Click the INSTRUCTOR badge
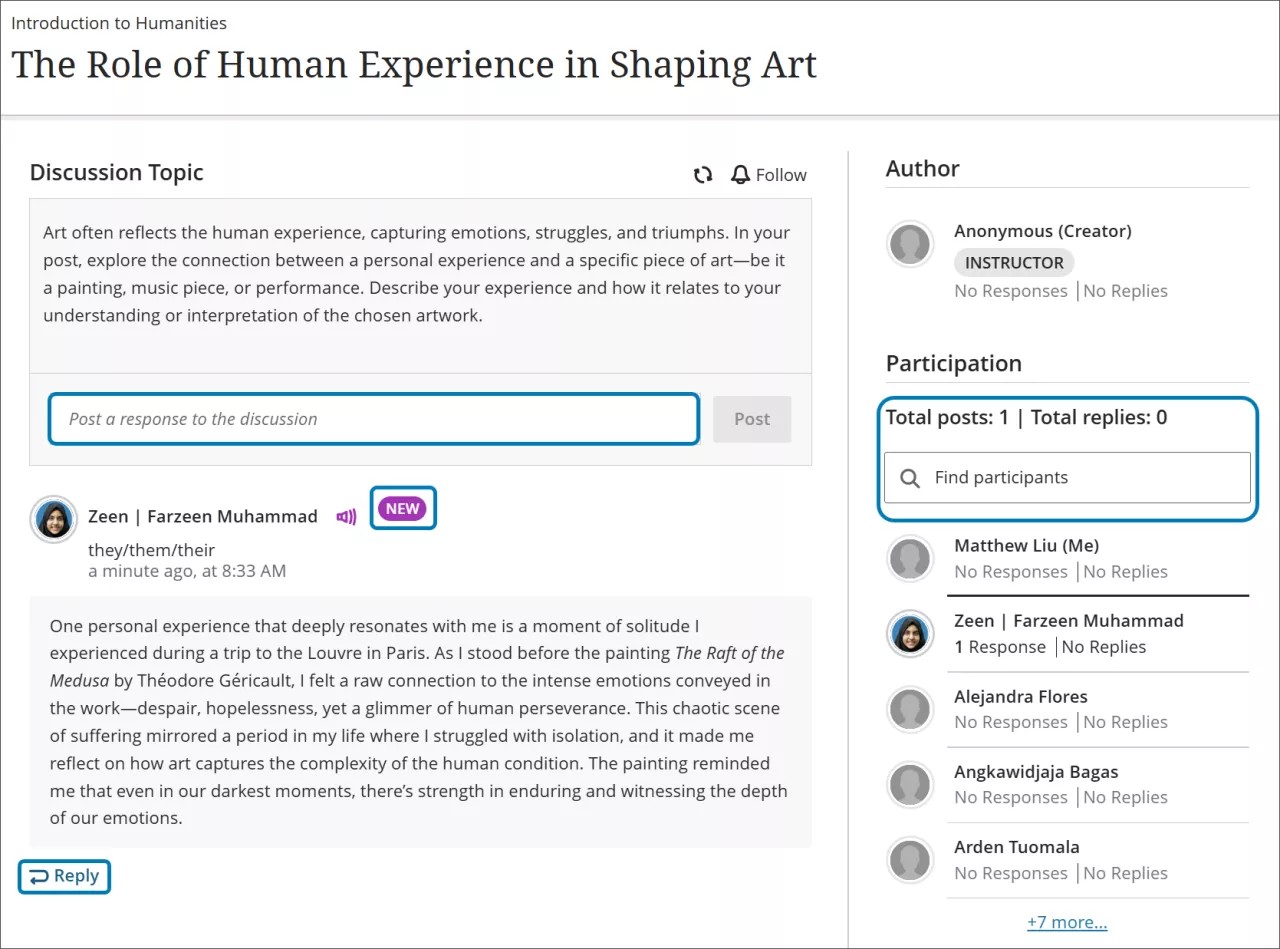The width and height of the screenshot is (1280, 949). coord(1013,262)
